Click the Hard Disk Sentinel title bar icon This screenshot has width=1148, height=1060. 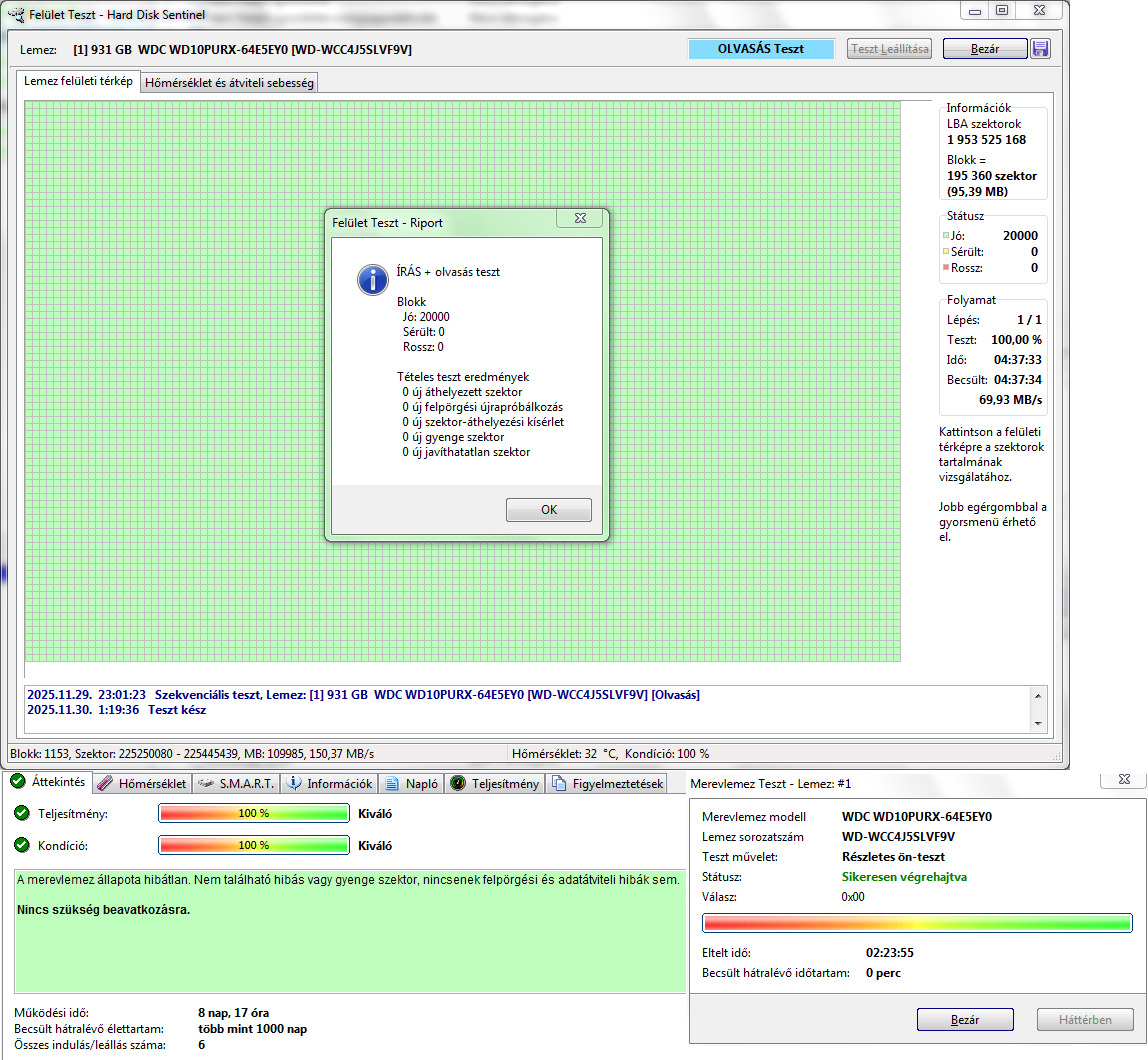click(16, 14)
